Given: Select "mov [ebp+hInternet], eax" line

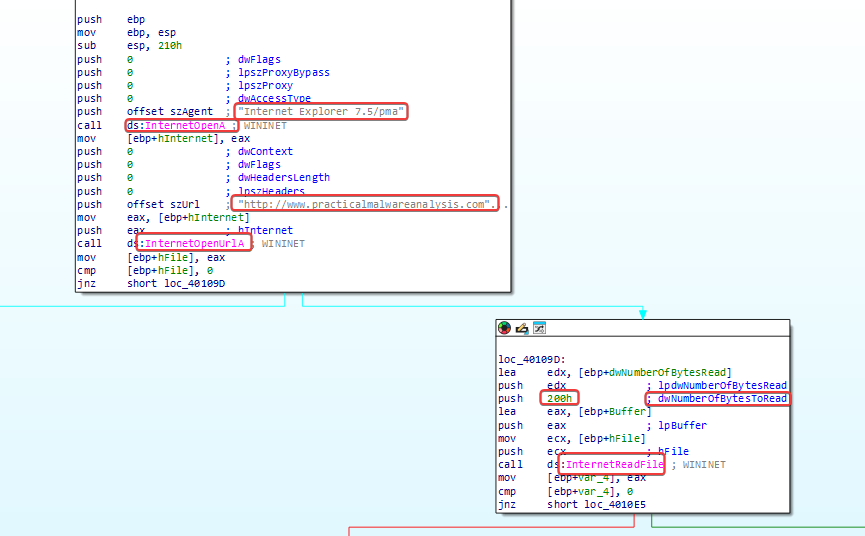Looking at the screenshot, I should coord(163,138).
